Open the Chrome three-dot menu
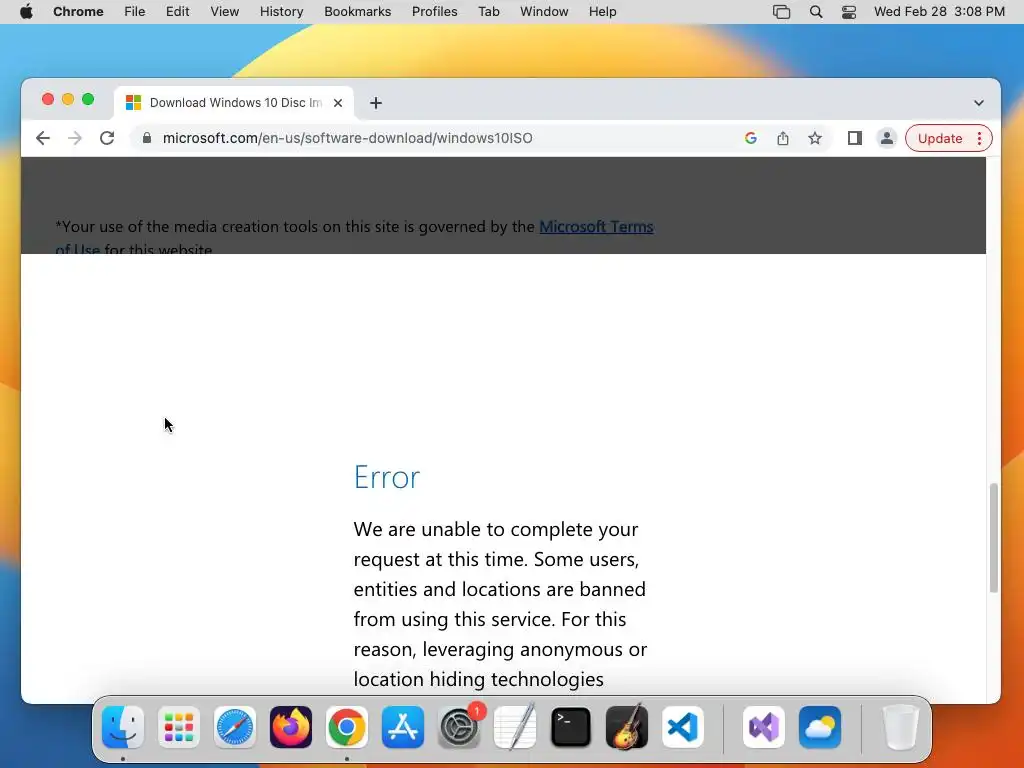 pos(979,138)
